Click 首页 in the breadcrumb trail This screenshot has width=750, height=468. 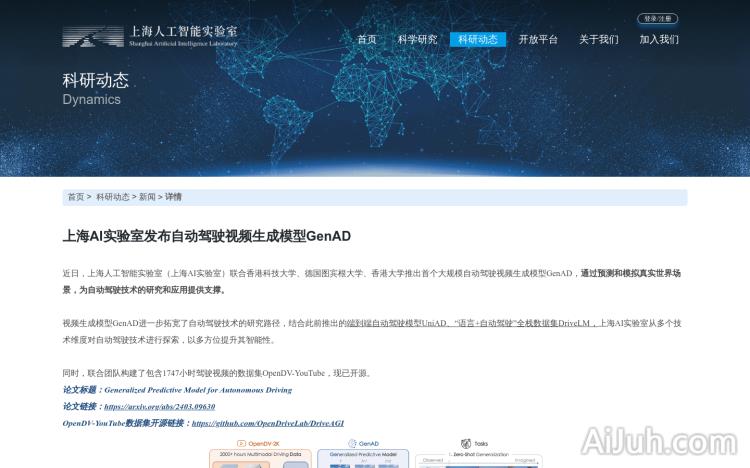tap(75, 198)
